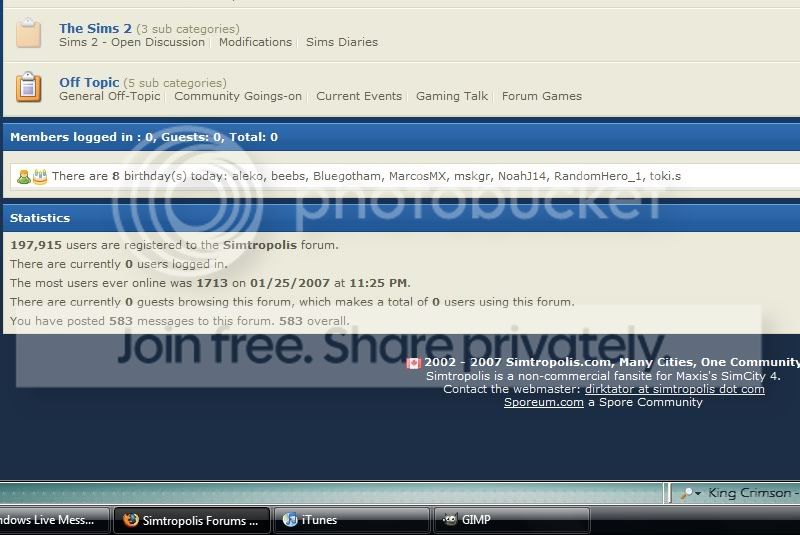Click the Off Topic clipboard icon
The image size is (800, 535).
(x=29, y=87)
